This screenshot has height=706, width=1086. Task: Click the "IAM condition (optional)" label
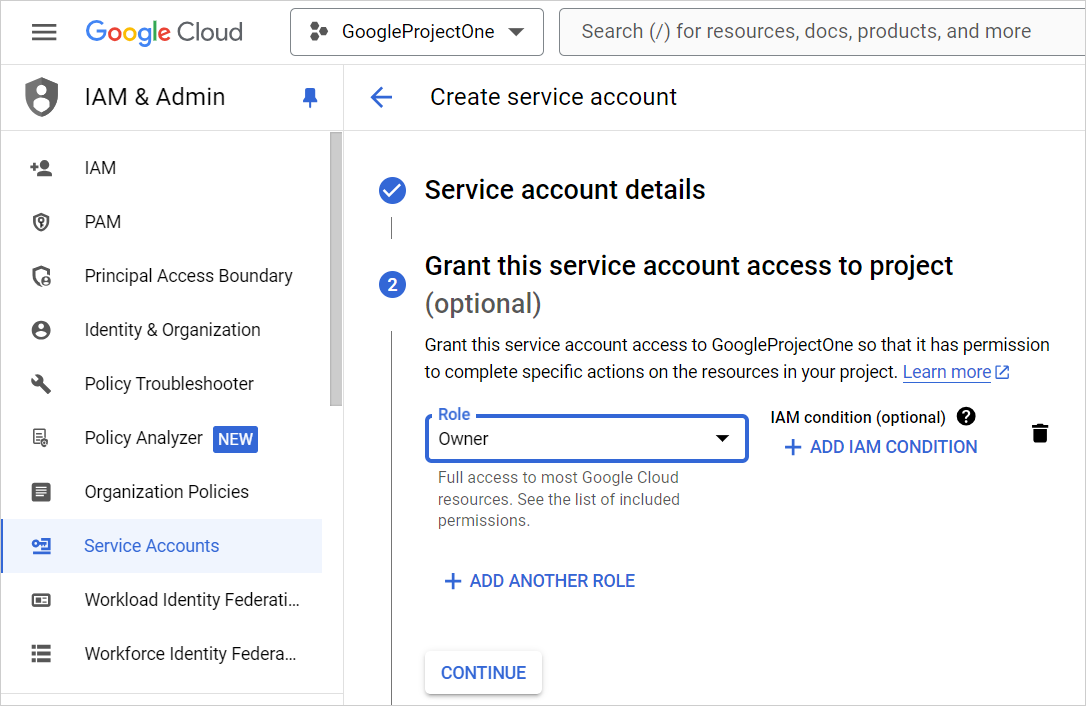(857, 417)
